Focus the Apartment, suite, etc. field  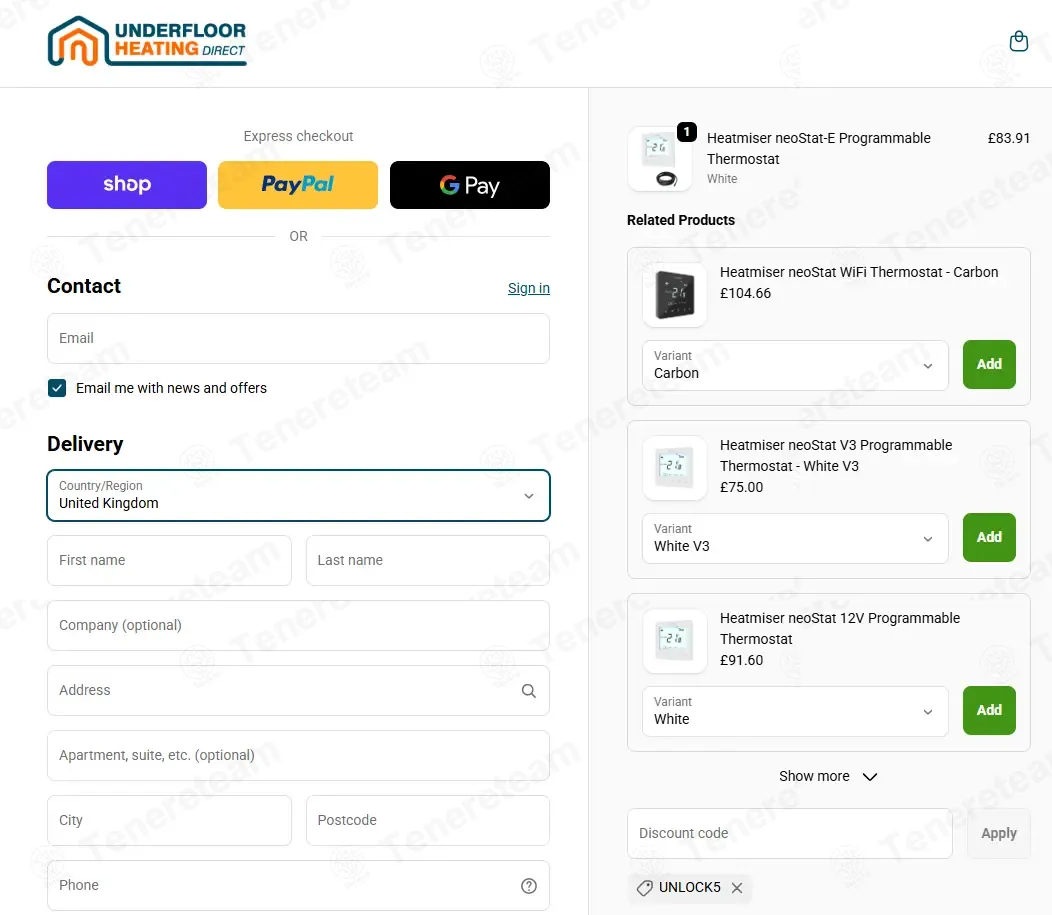pyautogui.click(x=299, y=755)
